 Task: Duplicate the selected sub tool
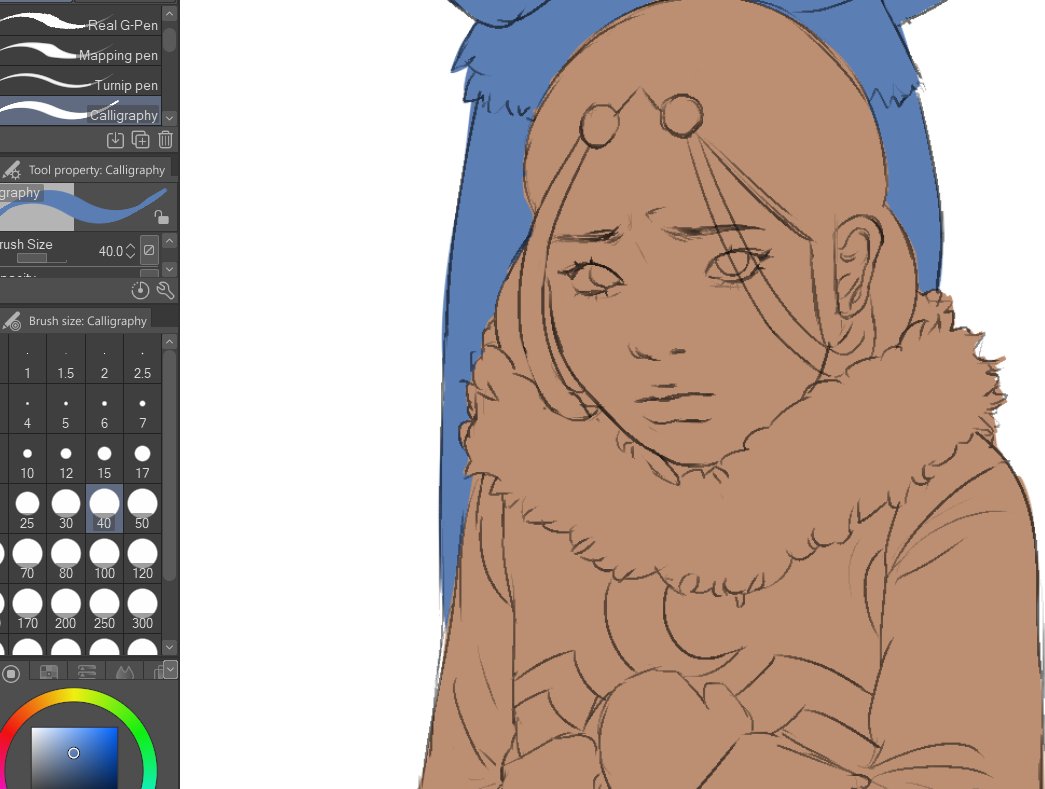coord(141,140)
